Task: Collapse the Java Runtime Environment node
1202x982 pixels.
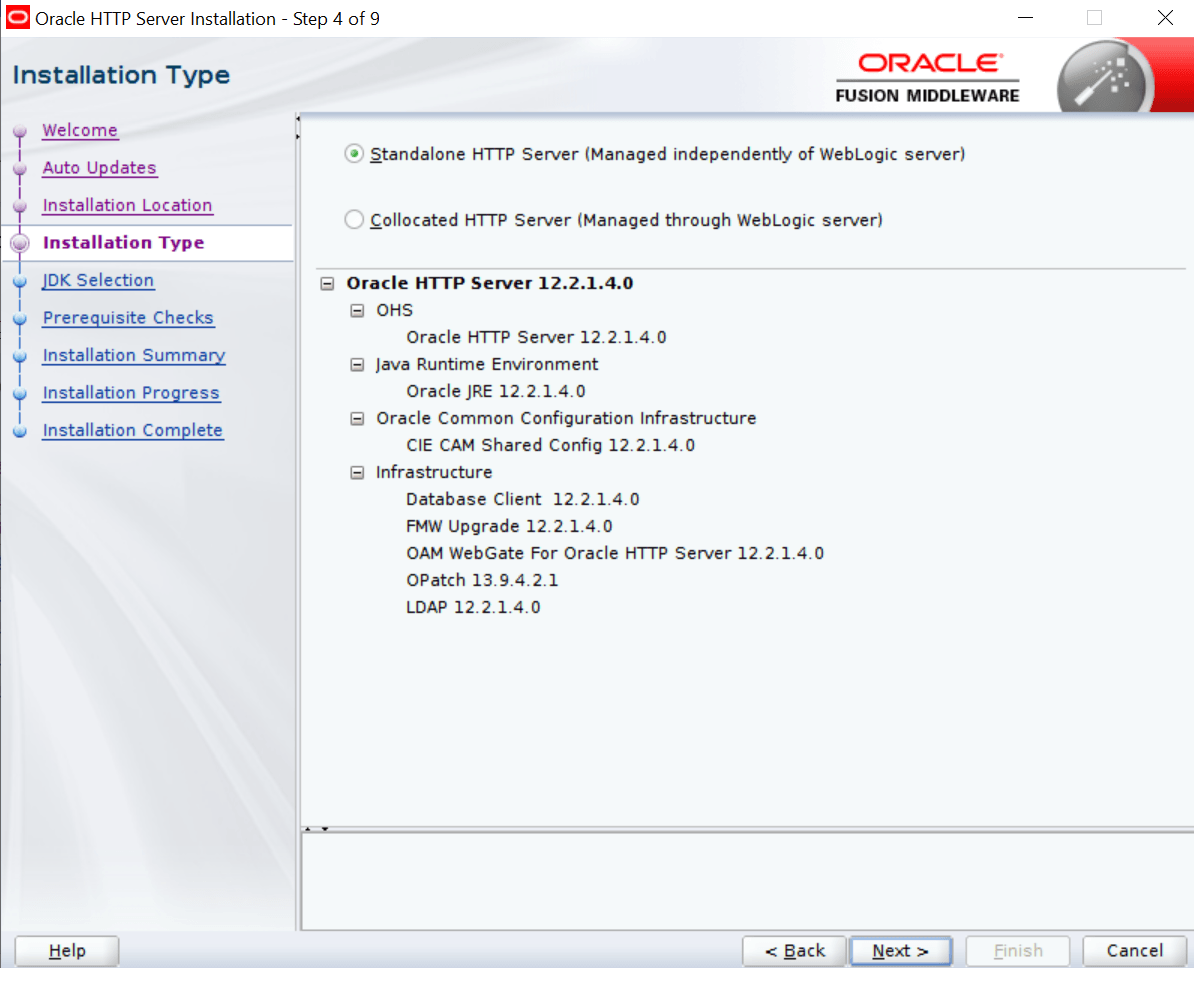Action: pyautogui.click(x=357, y=365)
